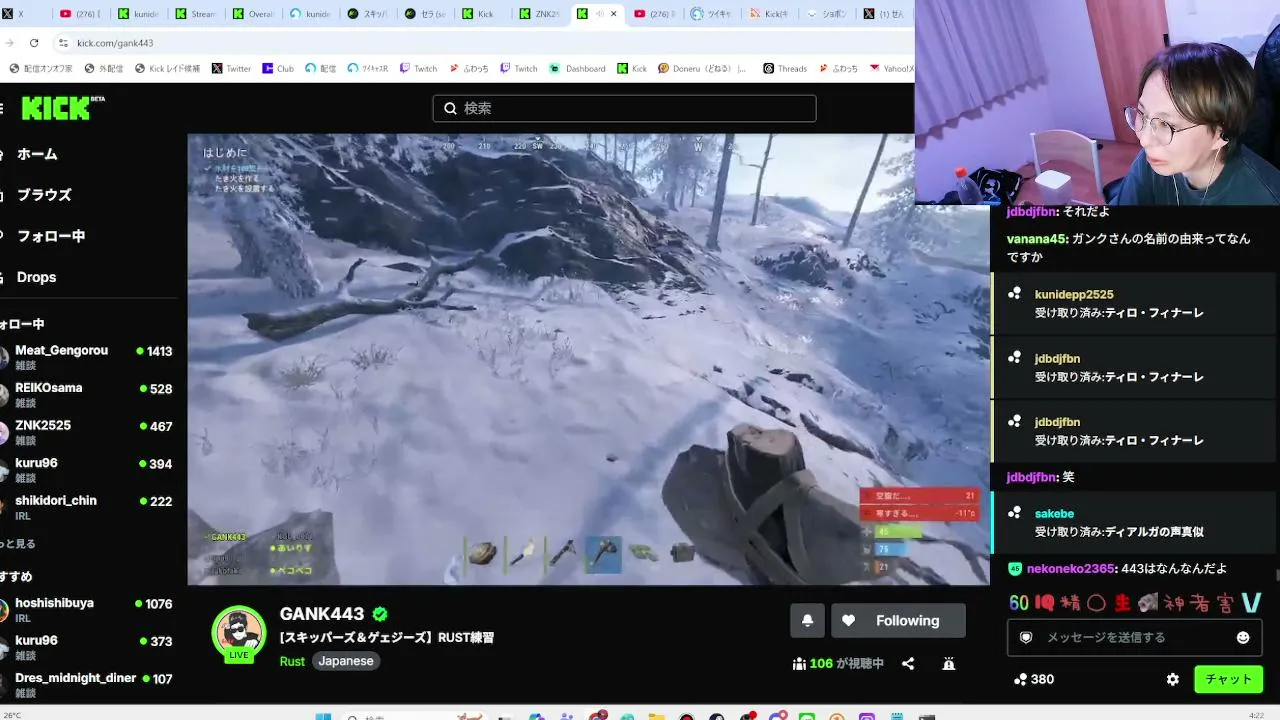Open the emoji picker in message box
This screenshot has height=720, width=1280.
(x=1243, y=637)
